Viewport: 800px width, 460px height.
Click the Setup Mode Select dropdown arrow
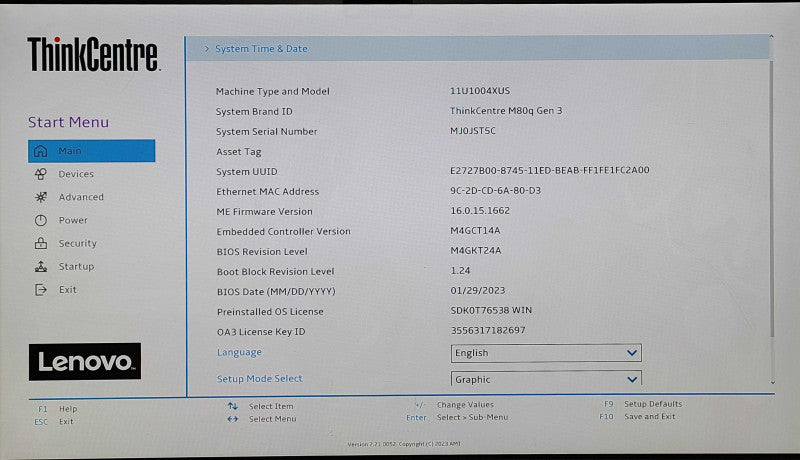point(632,379)
